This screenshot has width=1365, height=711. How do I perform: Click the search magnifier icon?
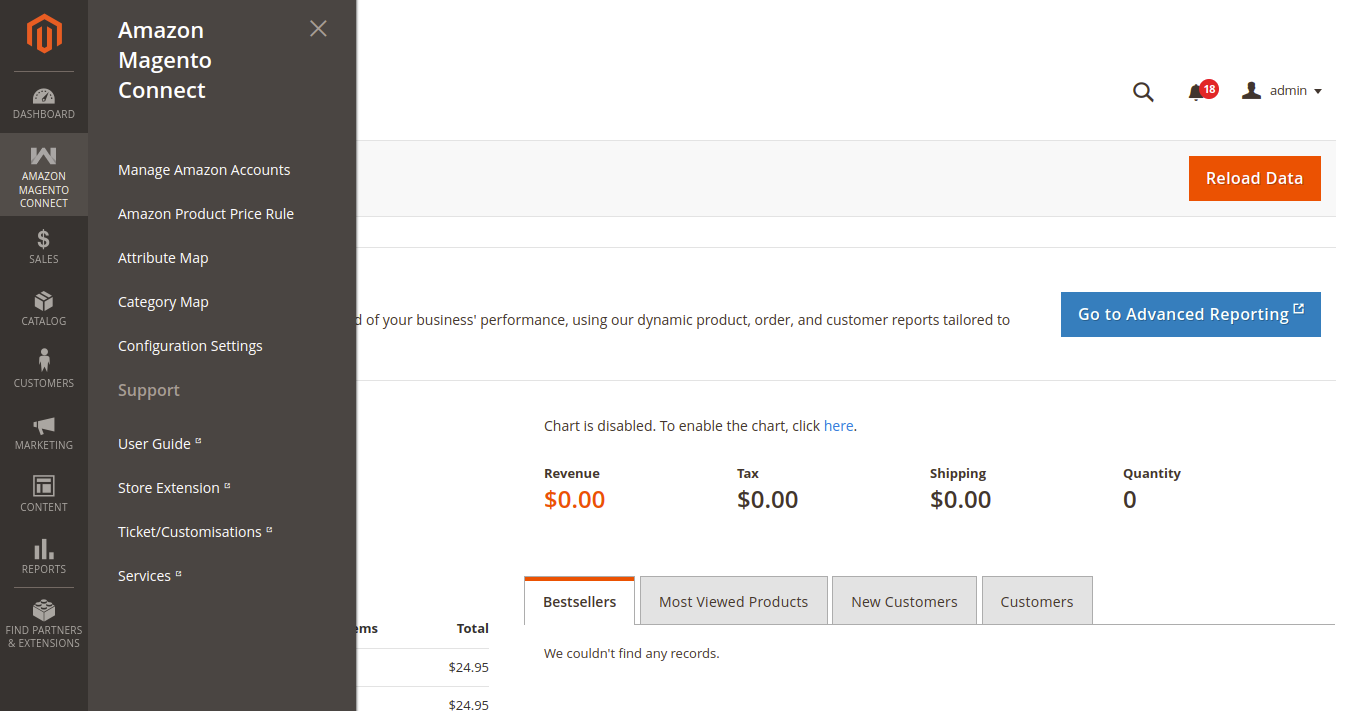pyautogui.click(x=1143, y=92)
